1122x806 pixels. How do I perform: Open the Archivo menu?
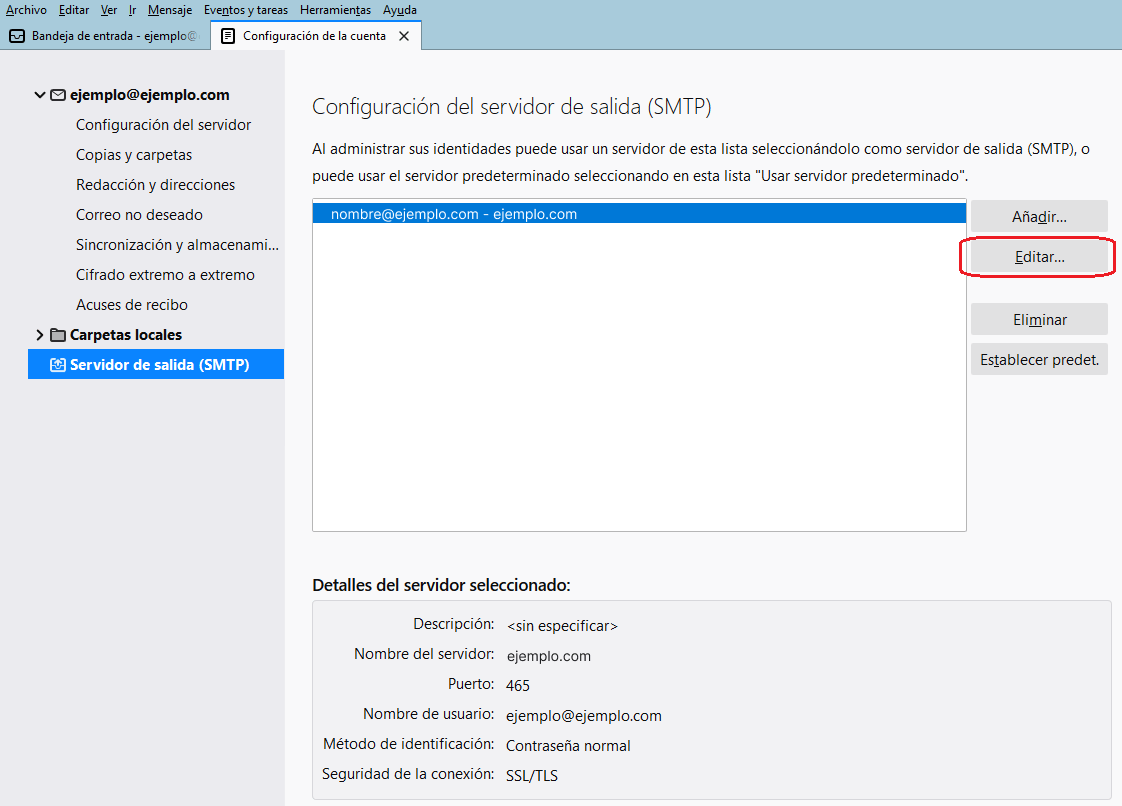26,10
